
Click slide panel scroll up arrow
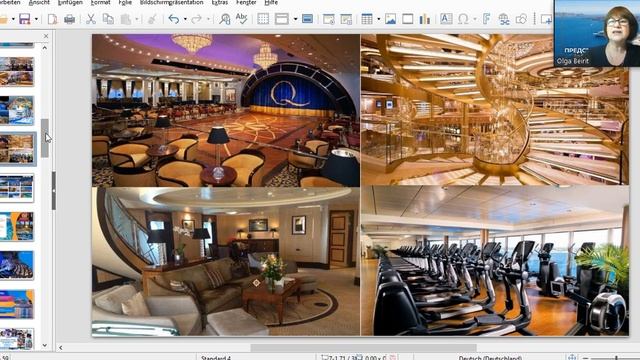tap(44, 48)
